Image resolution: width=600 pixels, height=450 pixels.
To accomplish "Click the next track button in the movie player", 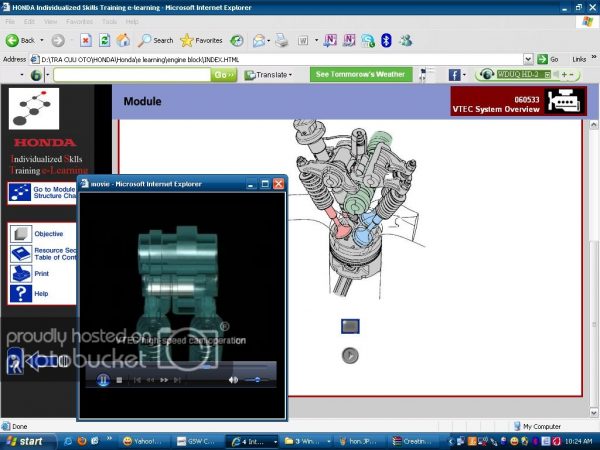I will pyautogui.click(x=177, y=380).
